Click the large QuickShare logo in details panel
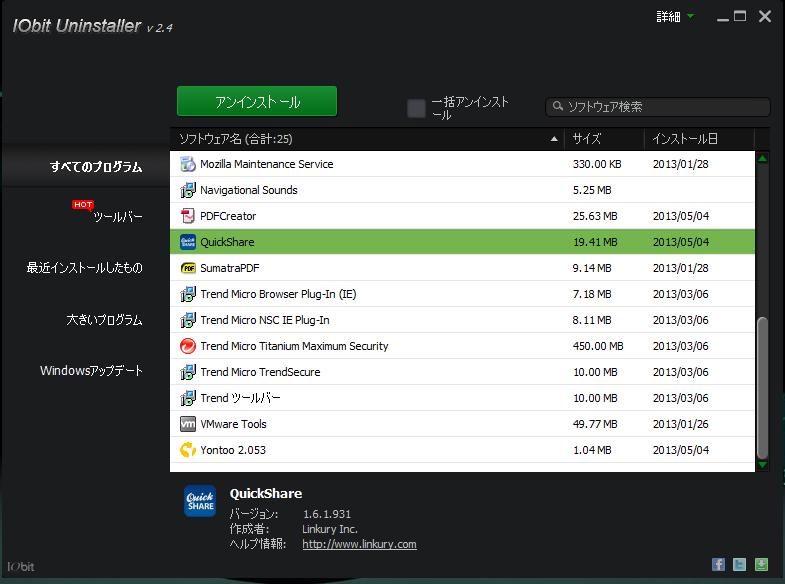This screenshot has height=584, width=785. [x=200, y=501]
